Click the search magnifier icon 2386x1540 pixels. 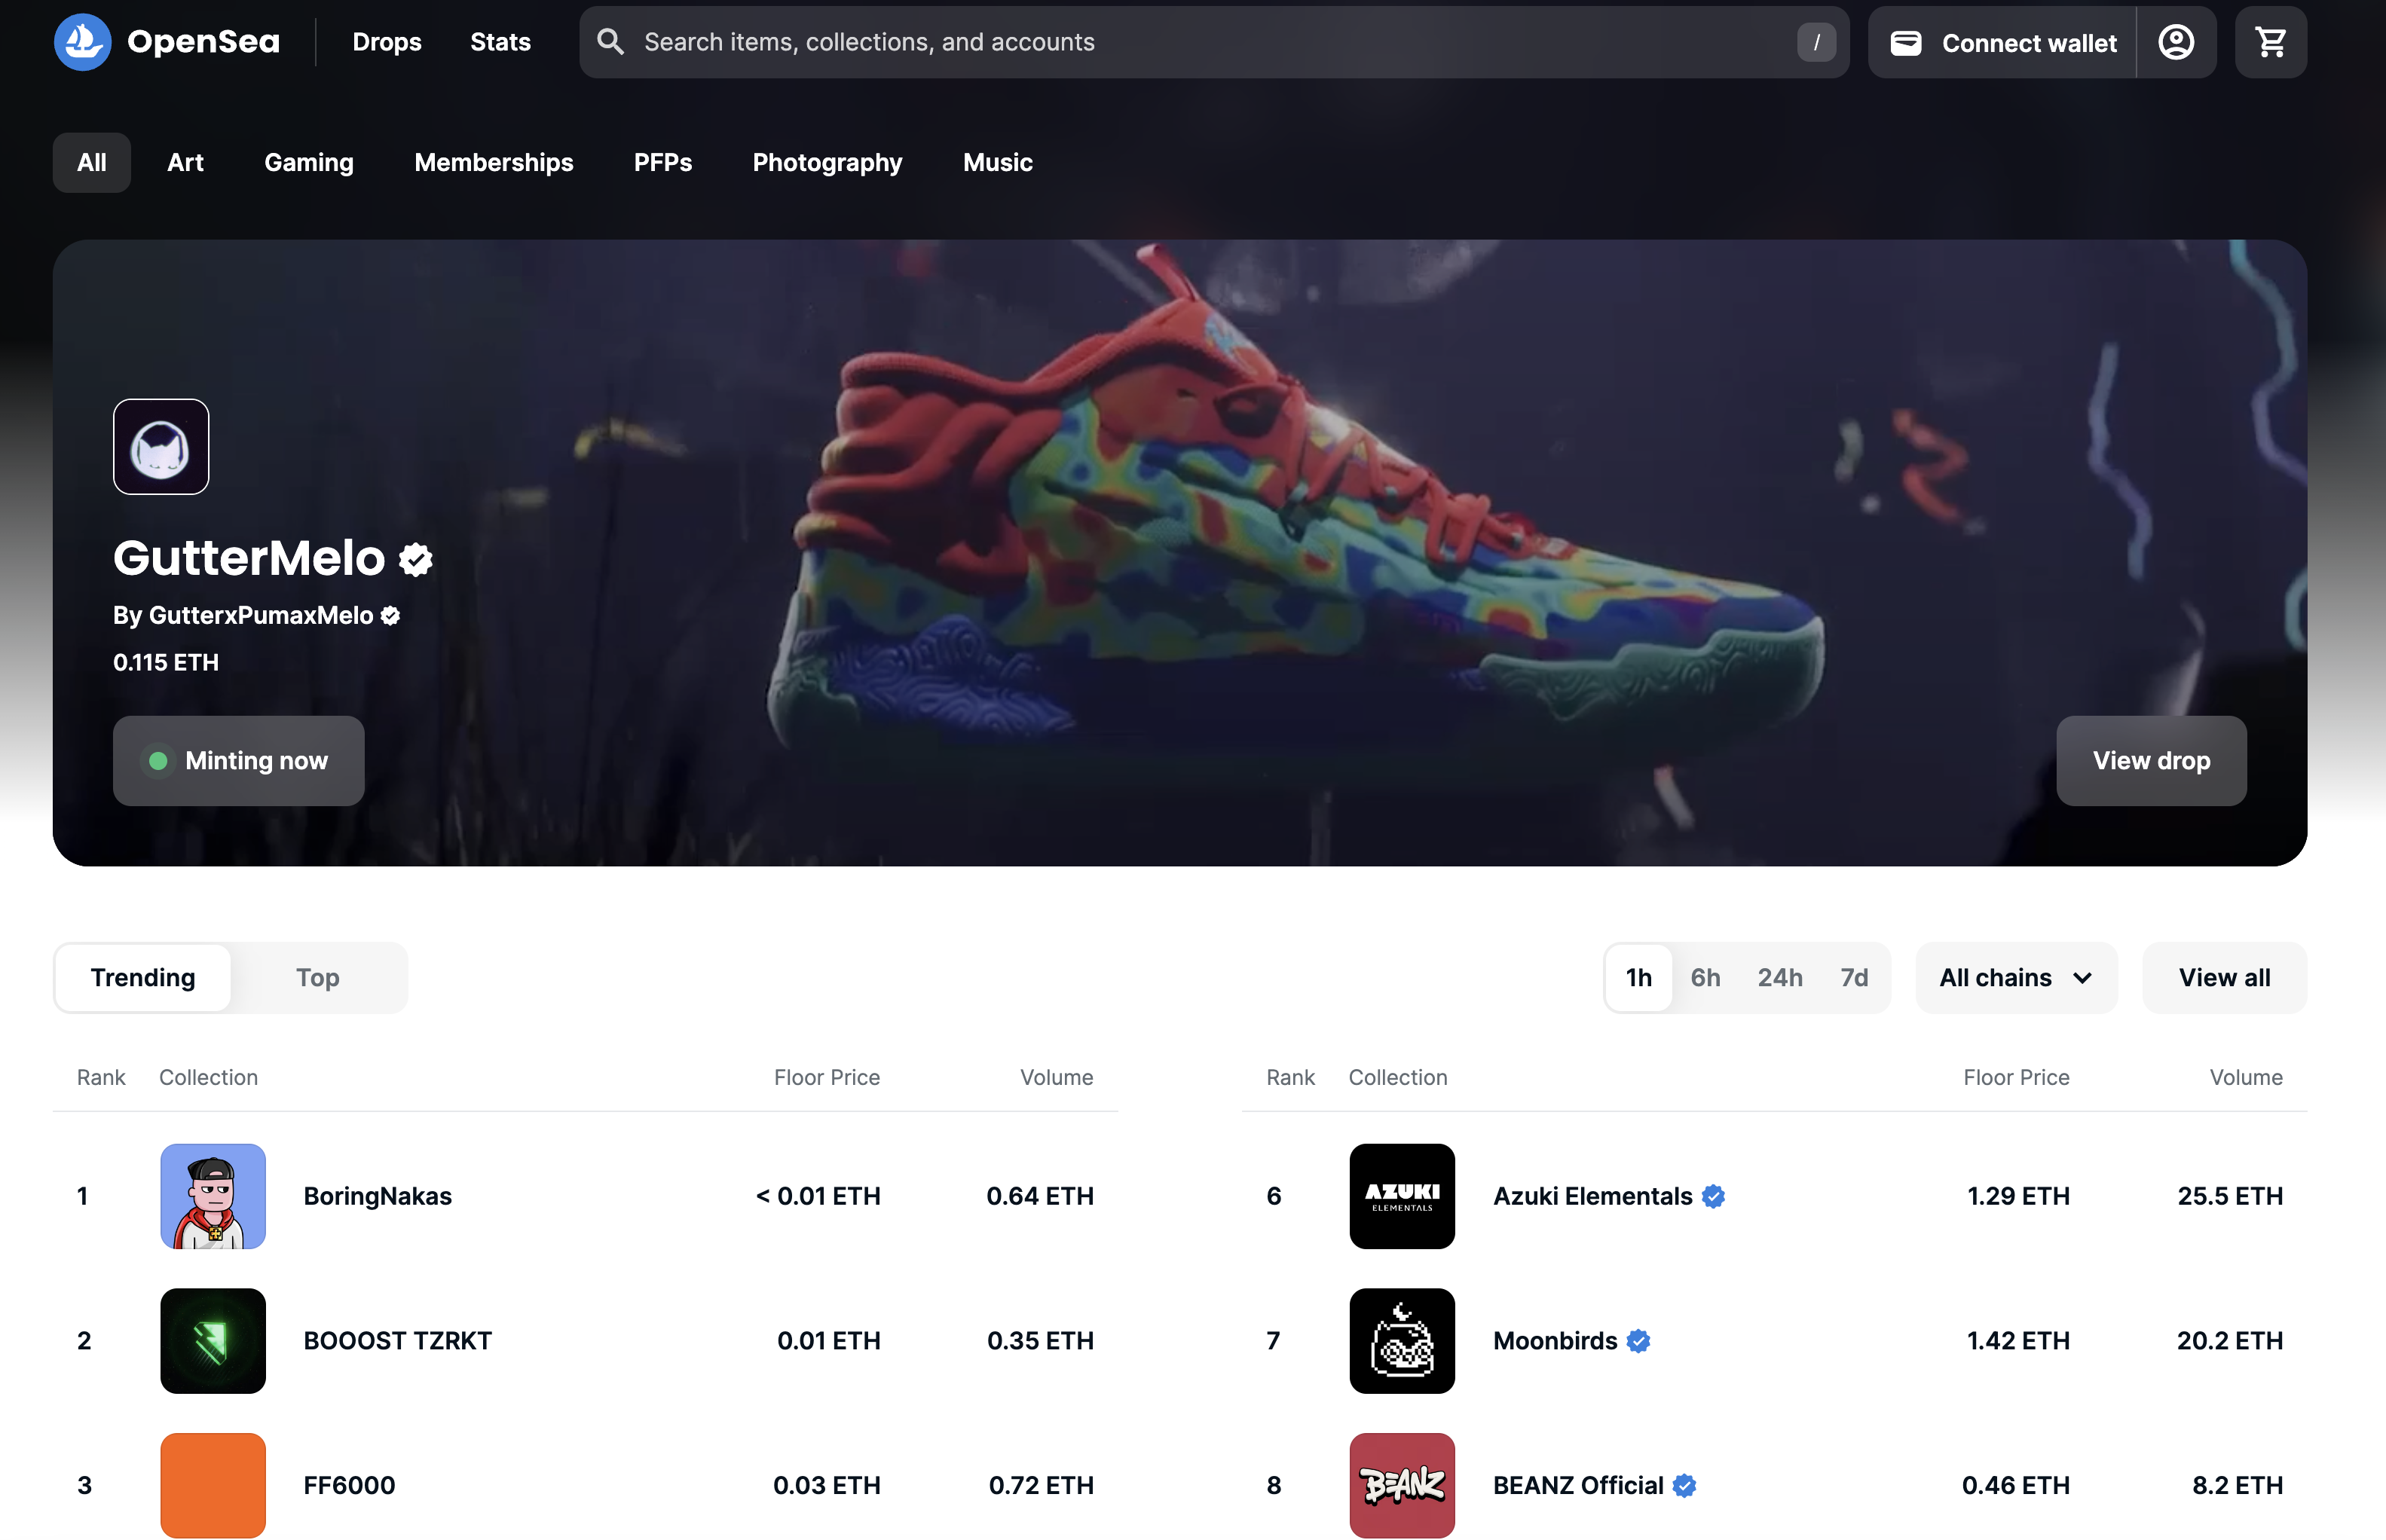(610, 42)
